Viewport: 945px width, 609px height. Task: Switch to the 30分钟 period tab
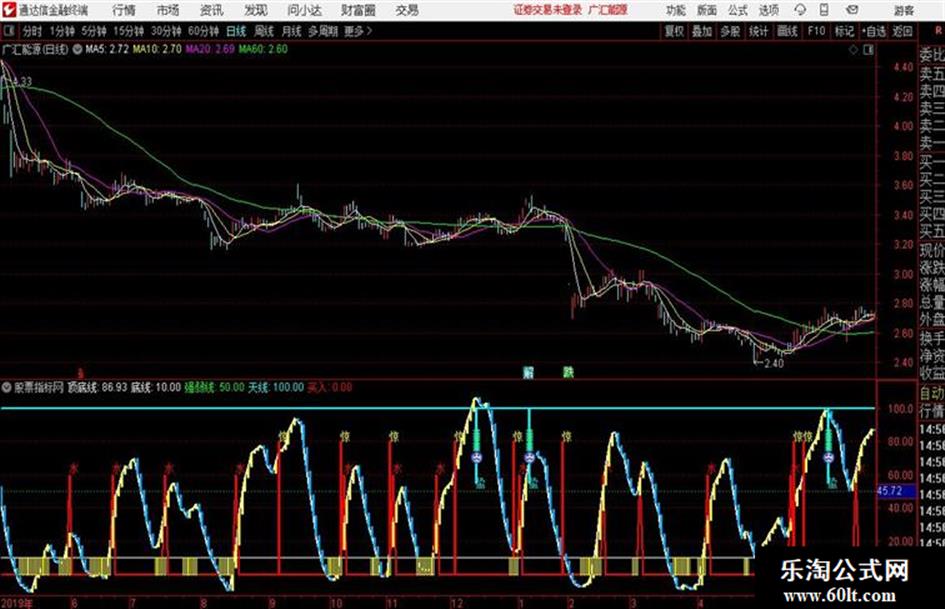coord(166,31)
